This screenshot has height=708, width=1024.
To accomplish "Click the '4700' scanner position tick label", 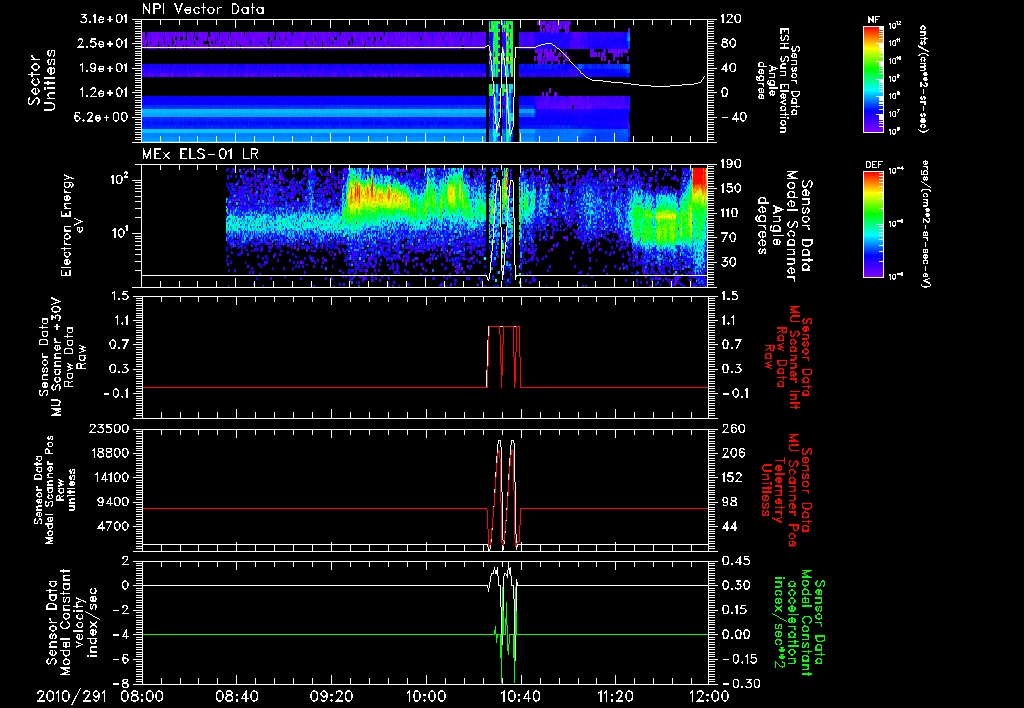I will coord(114,526).
